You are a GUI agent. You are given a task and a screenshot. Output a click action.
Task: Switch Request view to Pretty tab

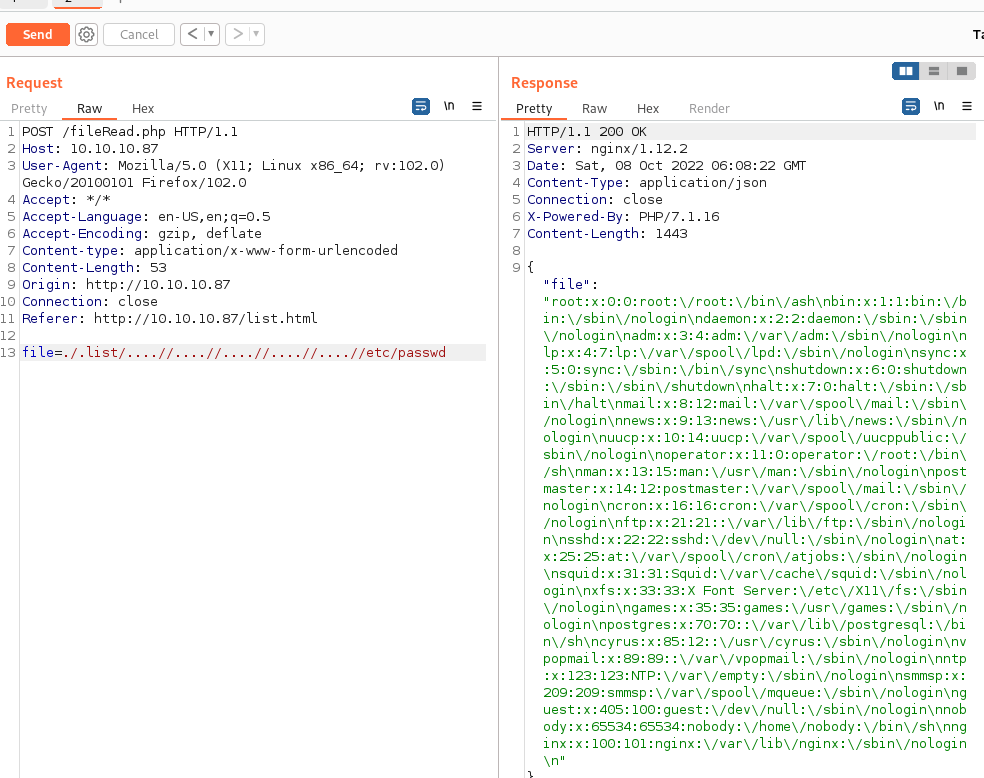pos(29,109)
